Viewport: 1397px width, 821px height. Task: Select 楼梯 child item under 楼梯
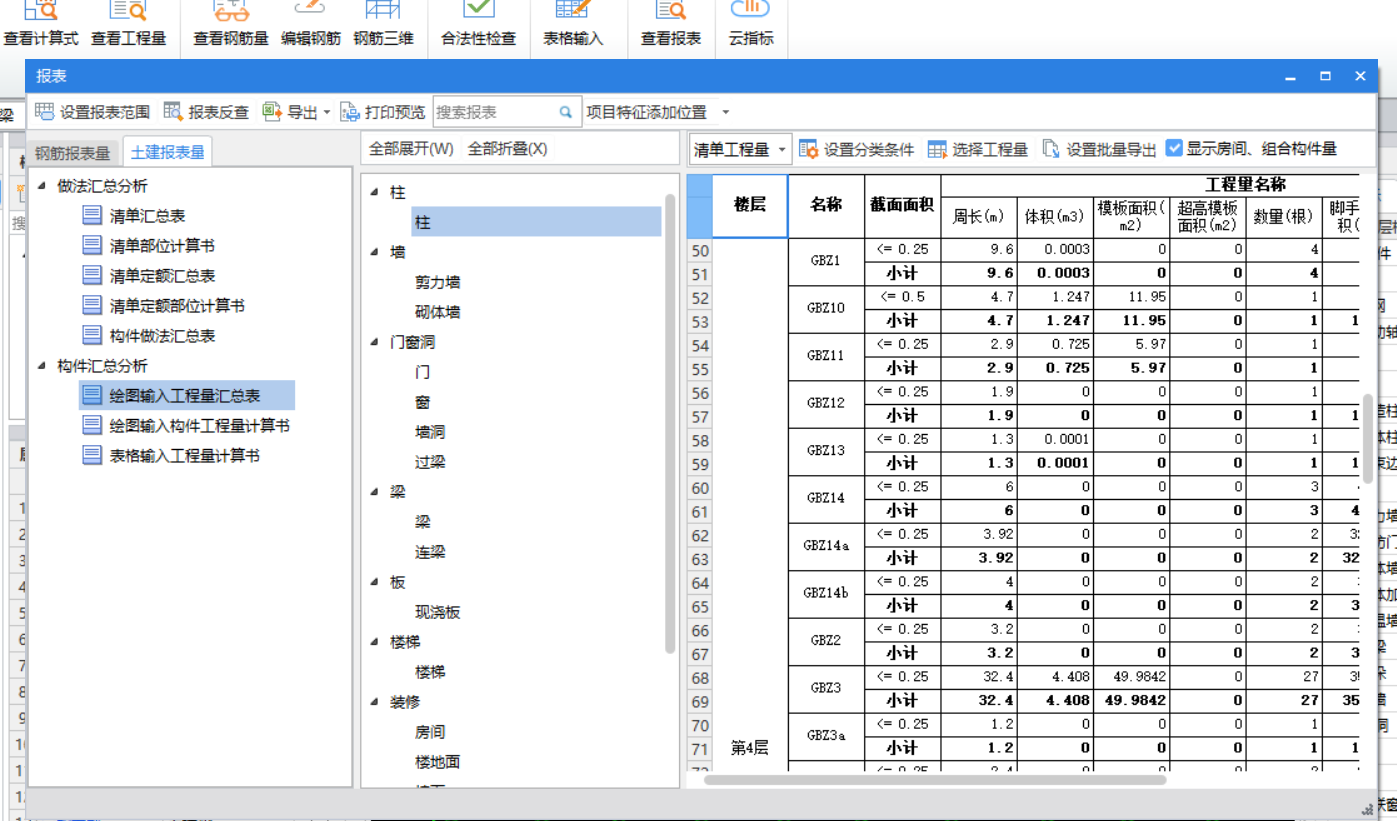click(x=430, y=672)
